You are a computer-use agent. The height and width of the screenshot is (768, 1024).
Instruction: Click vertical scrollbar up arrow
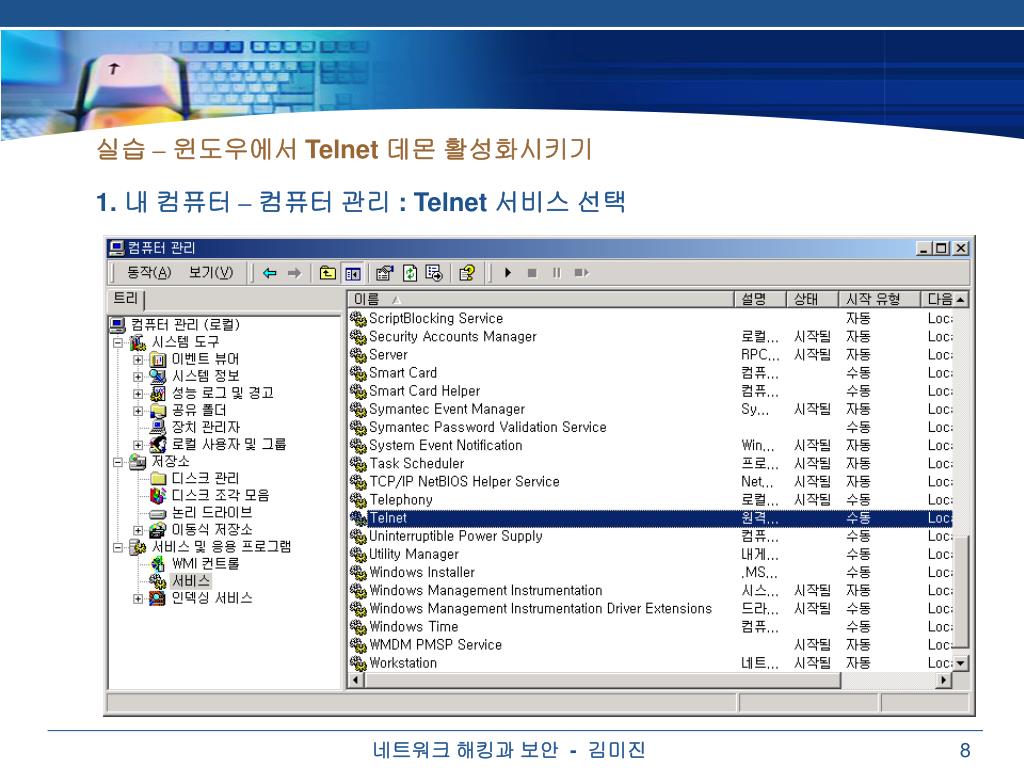[961, 299]
